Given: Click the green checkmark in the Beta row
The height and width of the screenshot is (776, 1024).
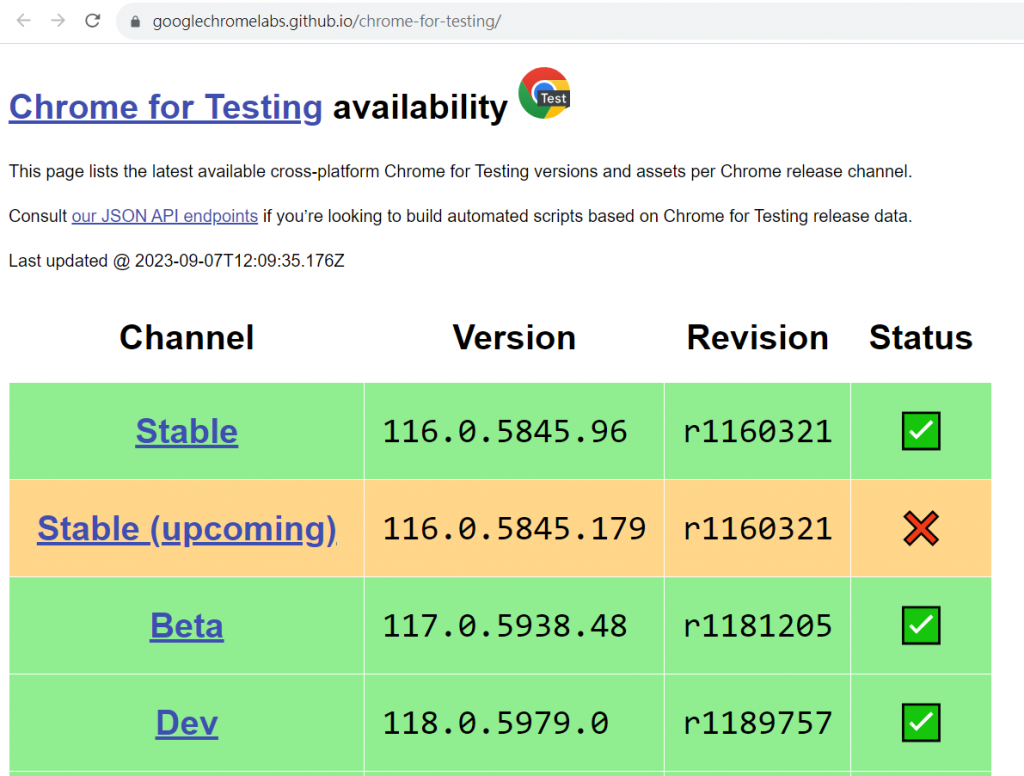Looking at the screenshot, I should click(x=920, y=626).
